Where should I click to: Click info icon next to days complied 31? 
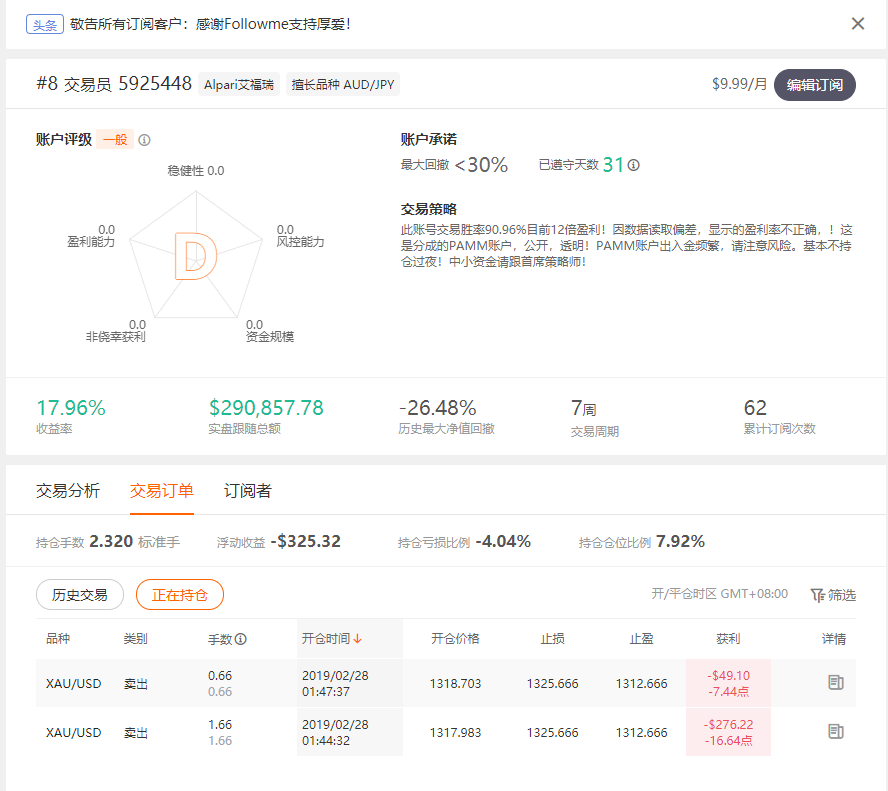pyautogui.click(x=634, y=165)
